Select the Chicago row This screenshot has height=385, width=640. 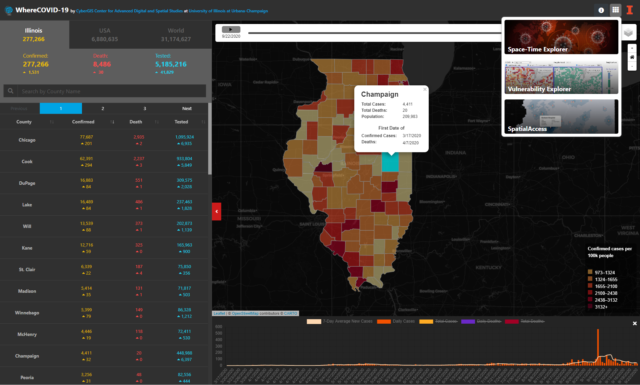pyautogui.click(x=104, y=140)
